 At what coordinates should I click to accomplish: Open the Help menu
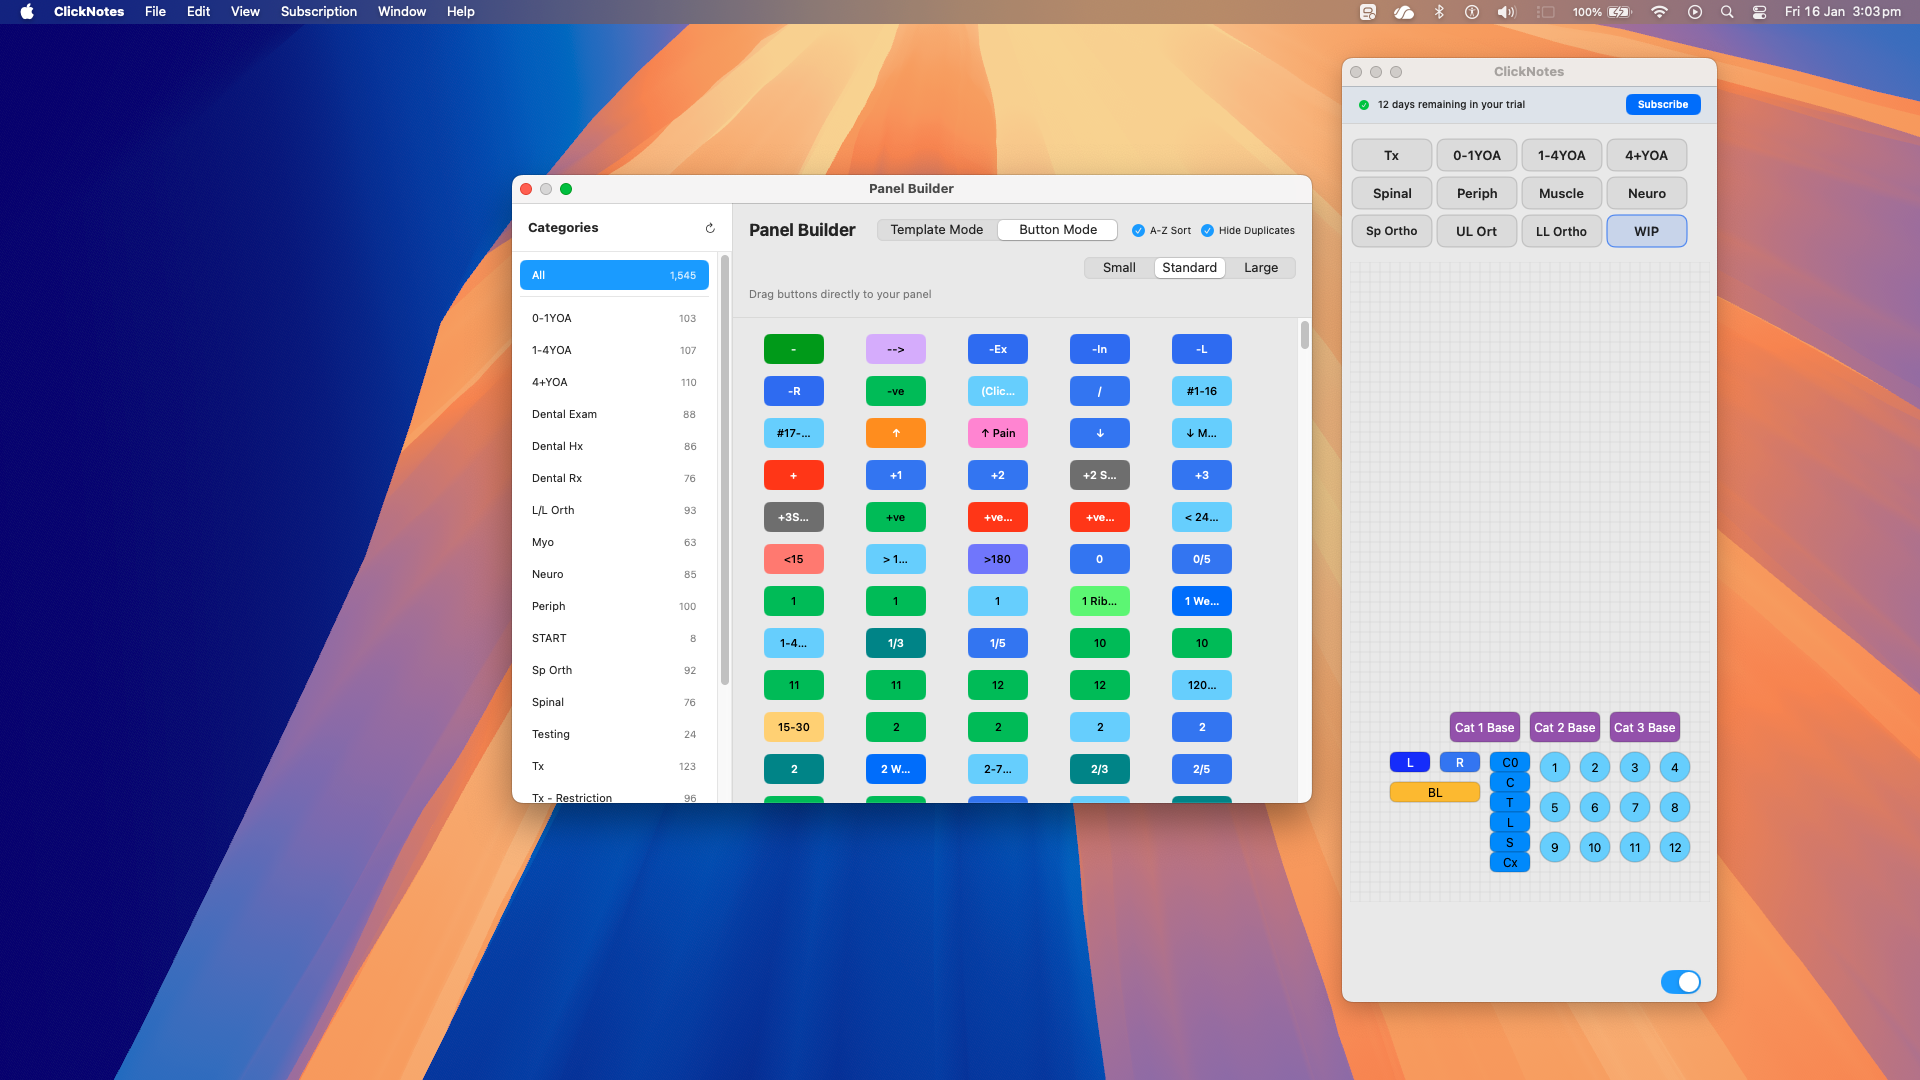tap(461, 12)
